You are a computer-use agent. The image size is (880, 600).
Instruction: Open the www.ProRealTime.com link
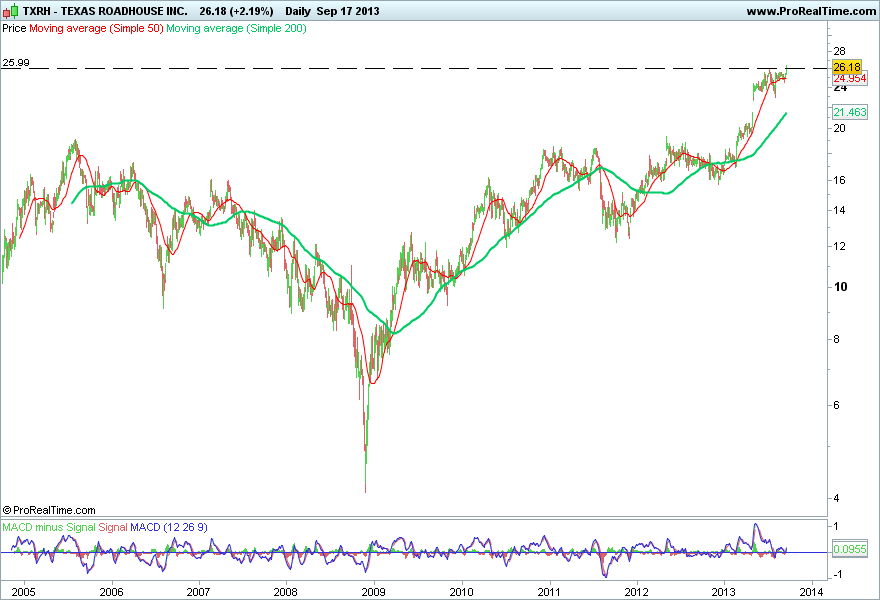coord(811,11)
